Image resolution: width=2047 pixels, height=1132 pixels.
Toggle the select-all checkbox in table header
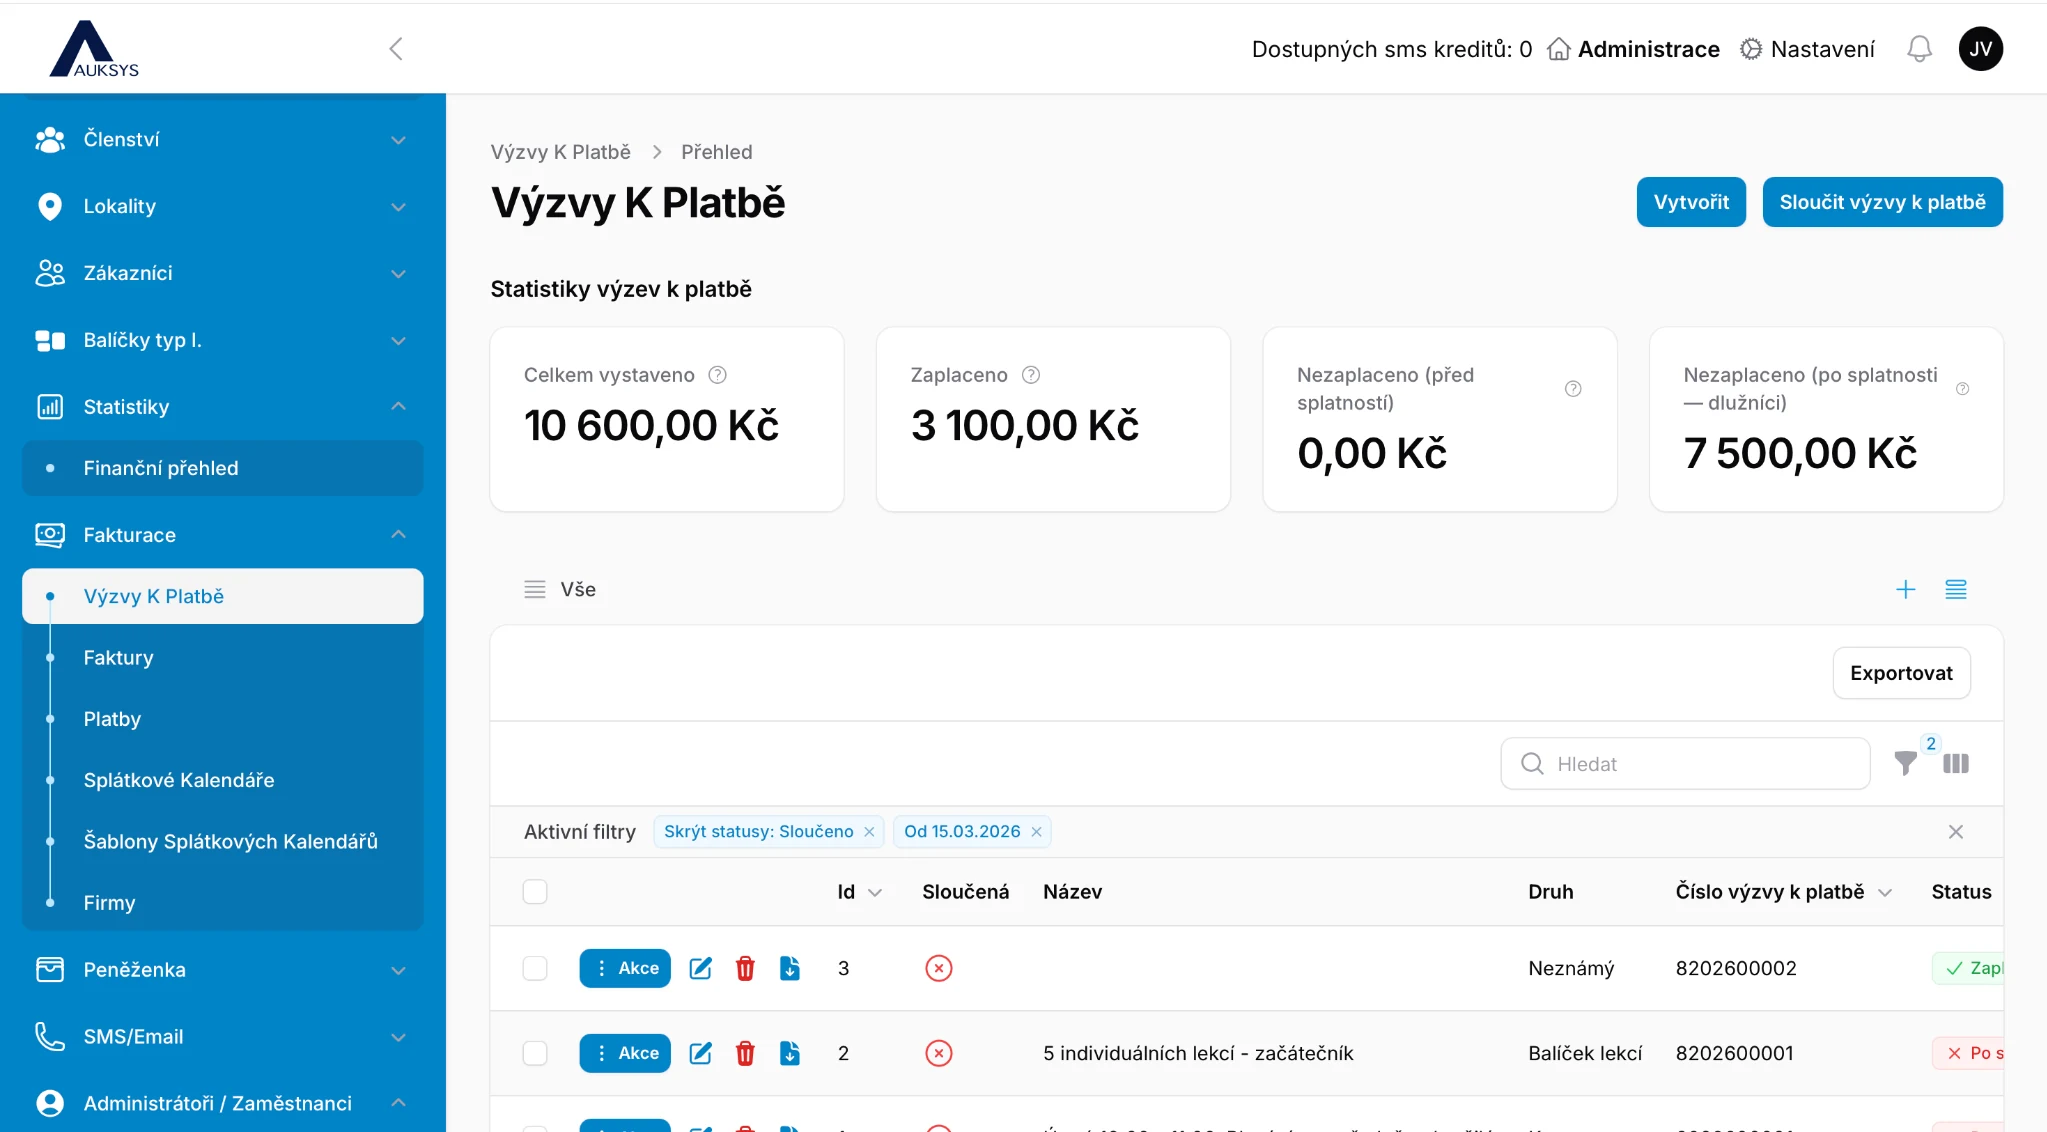click(x=535, y=892)
